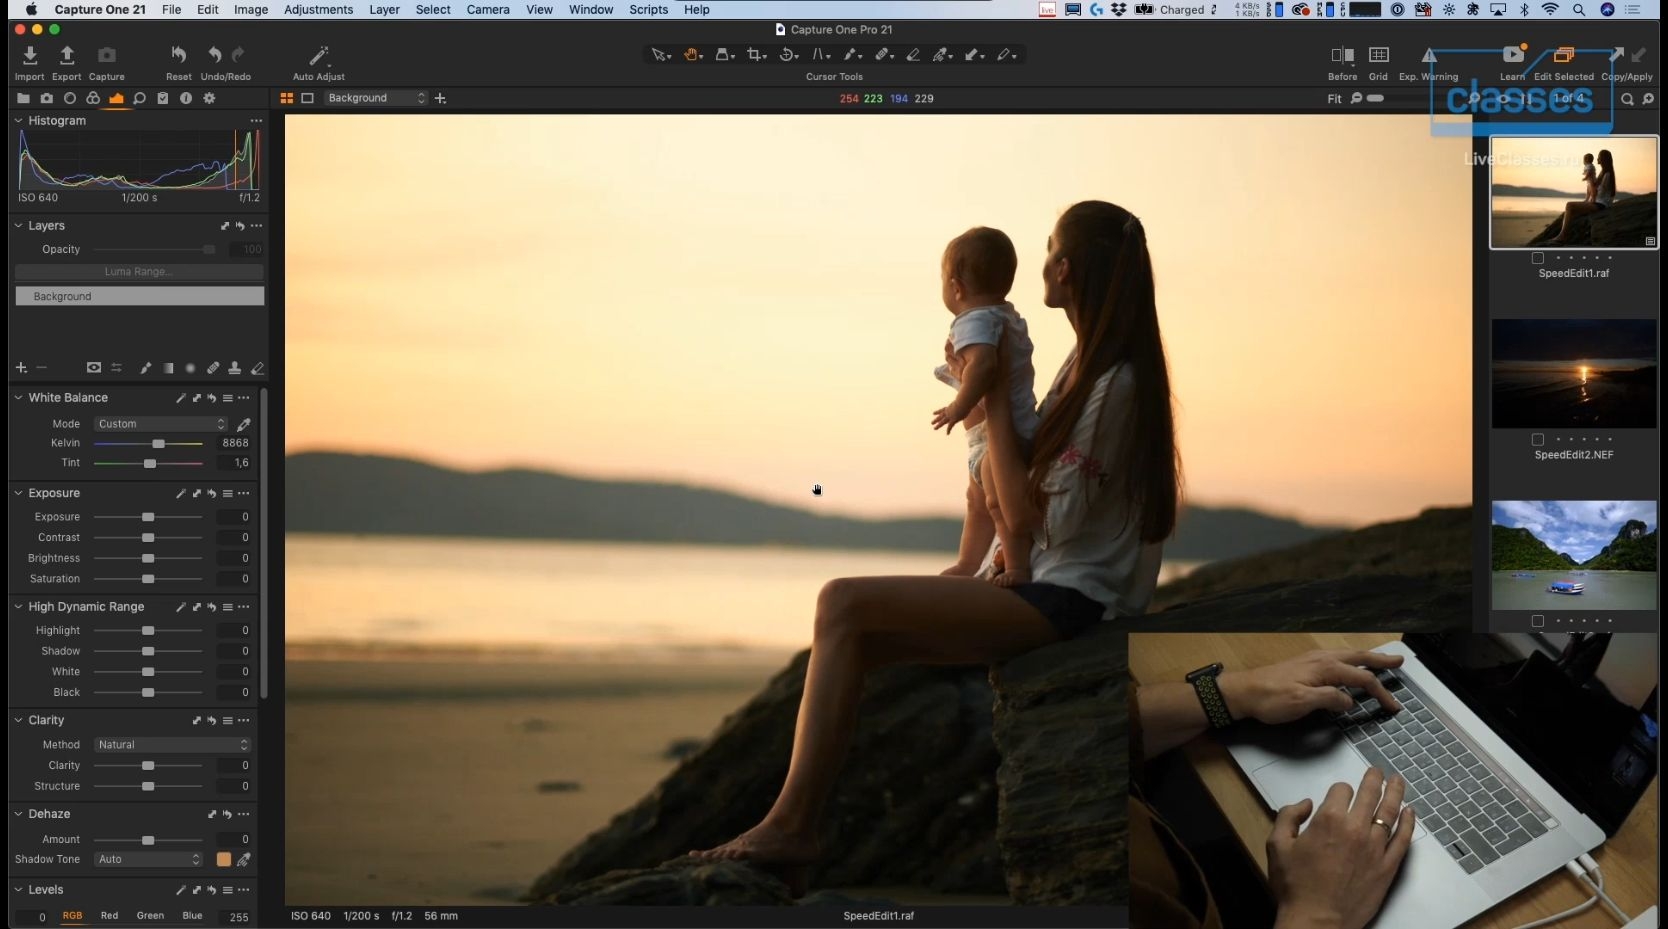Collapse the High Dynamic Range panel

point(18,607)
